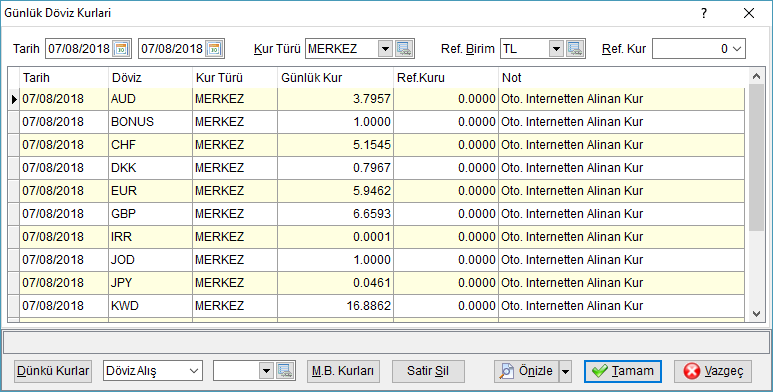Expand the Ref. Birim TL dropdown arrow
Screen dimensions: 773x392
(x=557, y=49)
